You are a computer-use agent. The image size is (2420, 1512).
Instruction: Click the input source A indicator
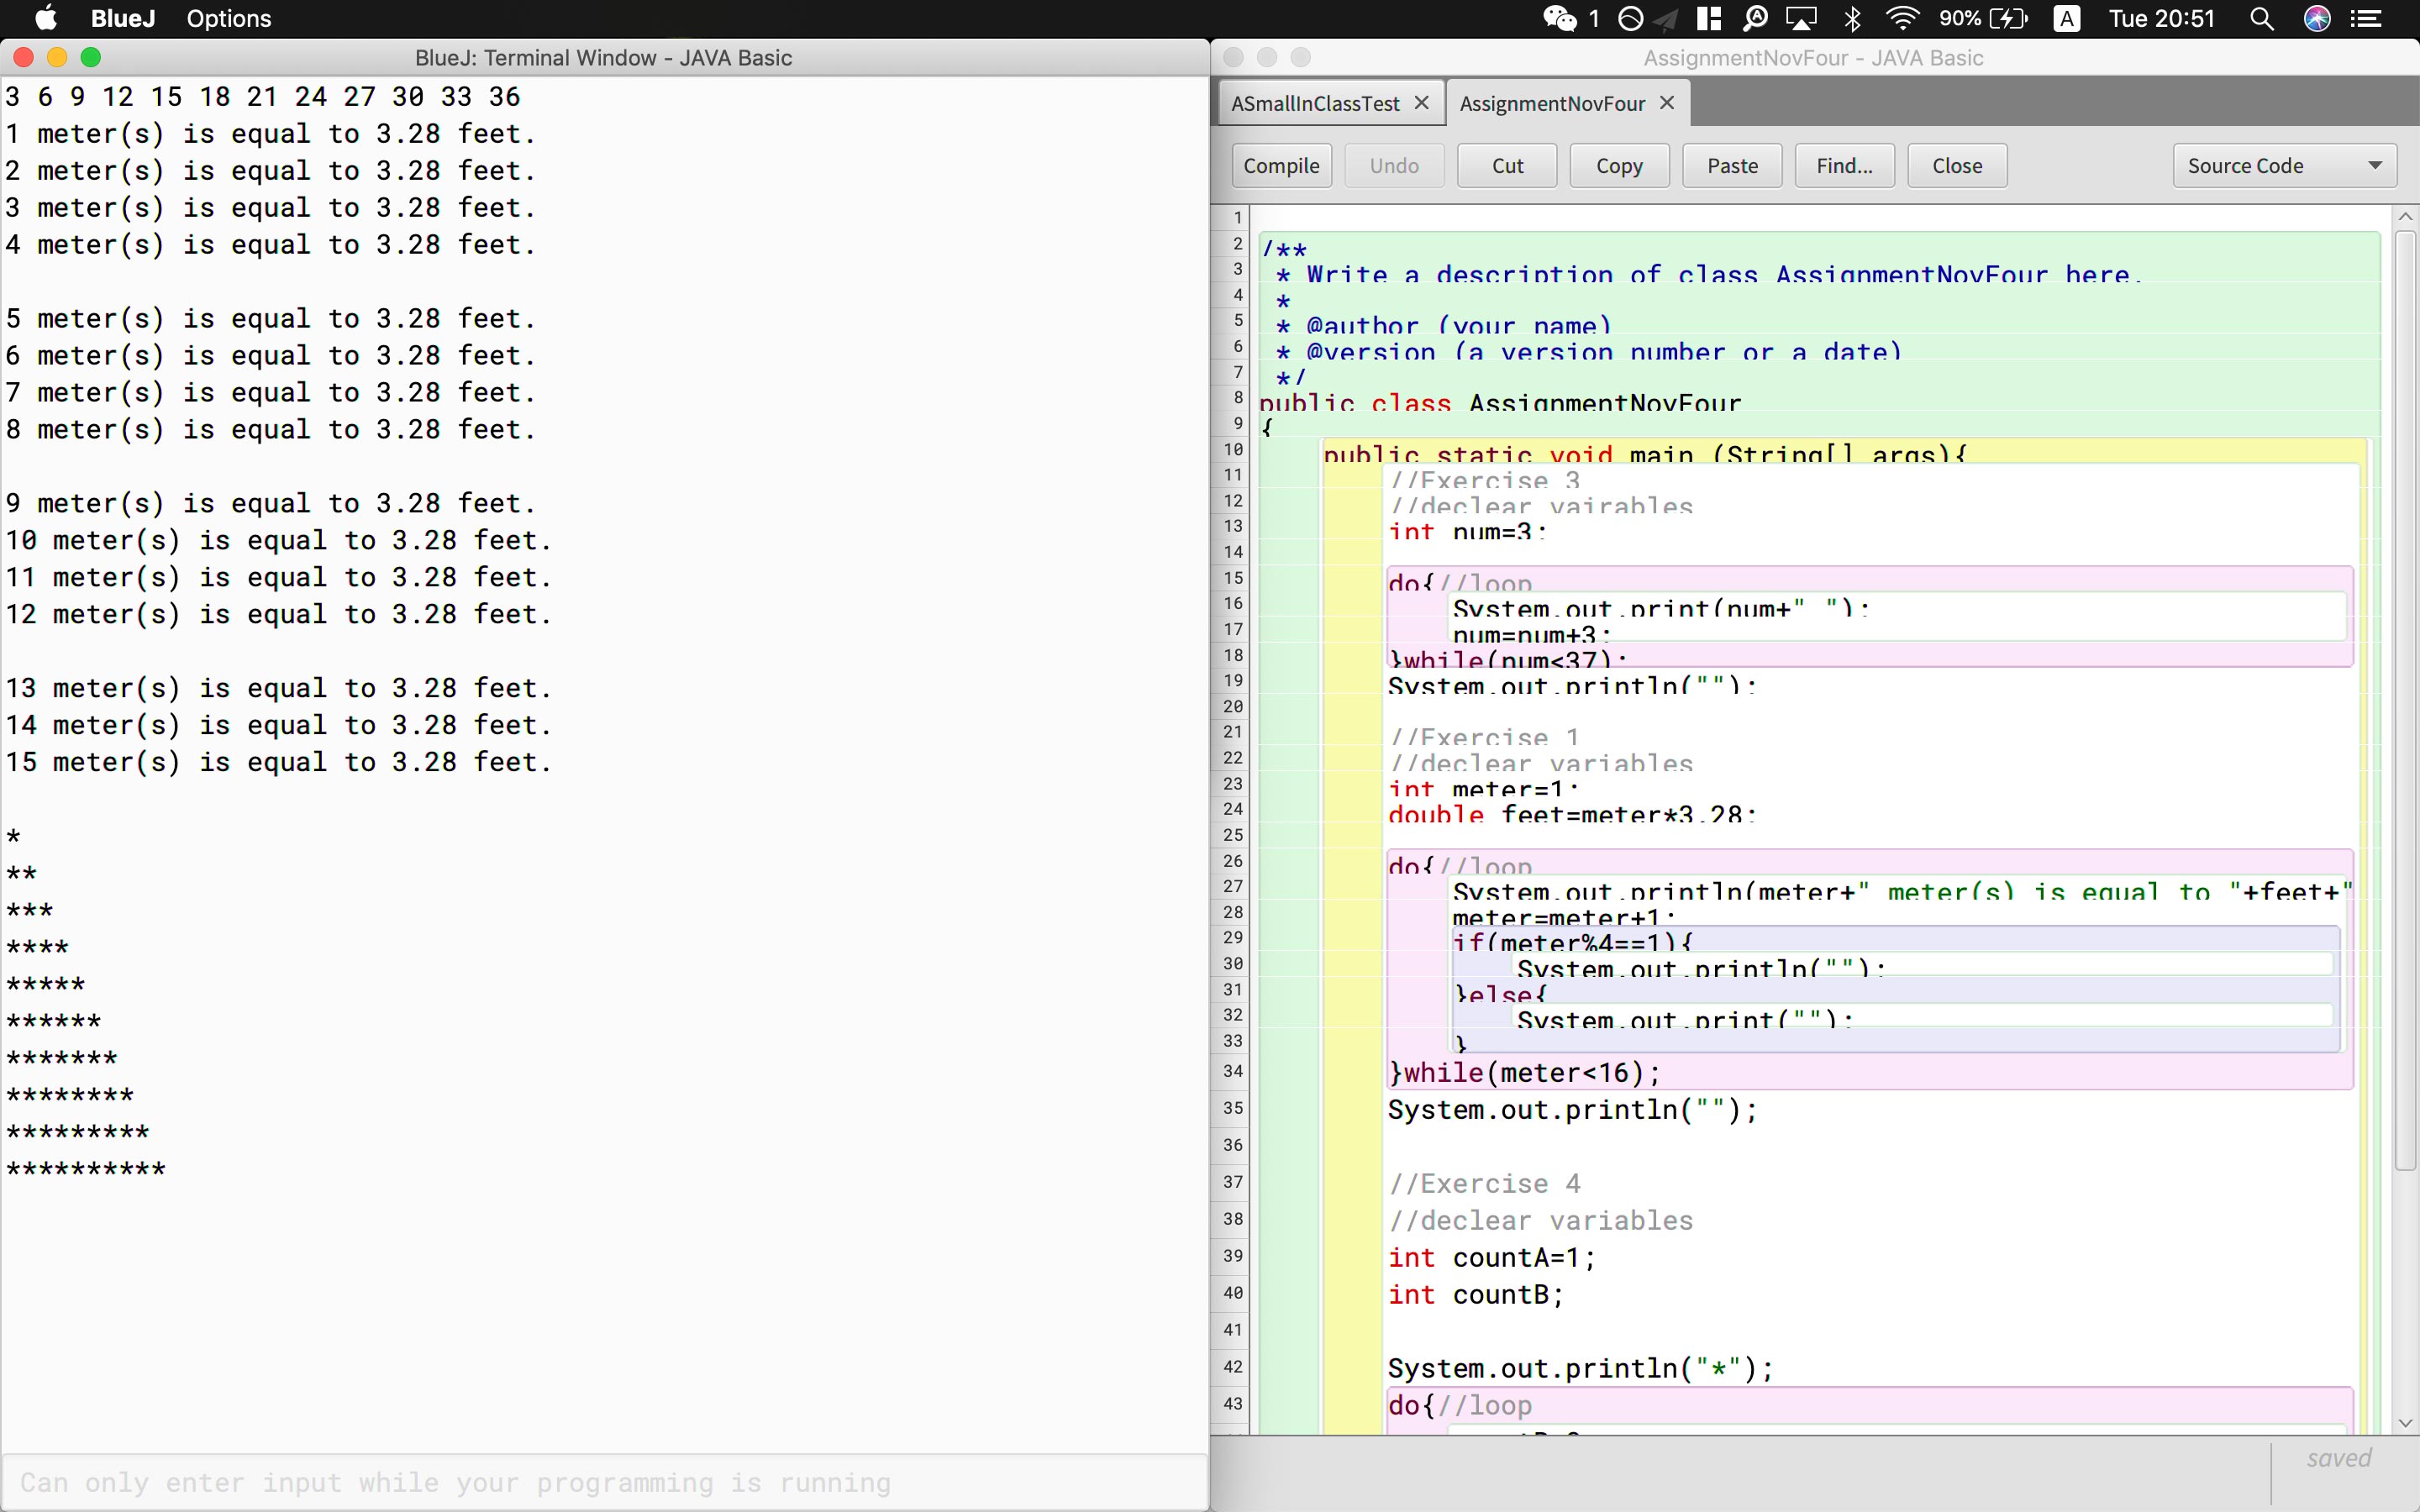pyautogui.click(x=2066, y=18)
